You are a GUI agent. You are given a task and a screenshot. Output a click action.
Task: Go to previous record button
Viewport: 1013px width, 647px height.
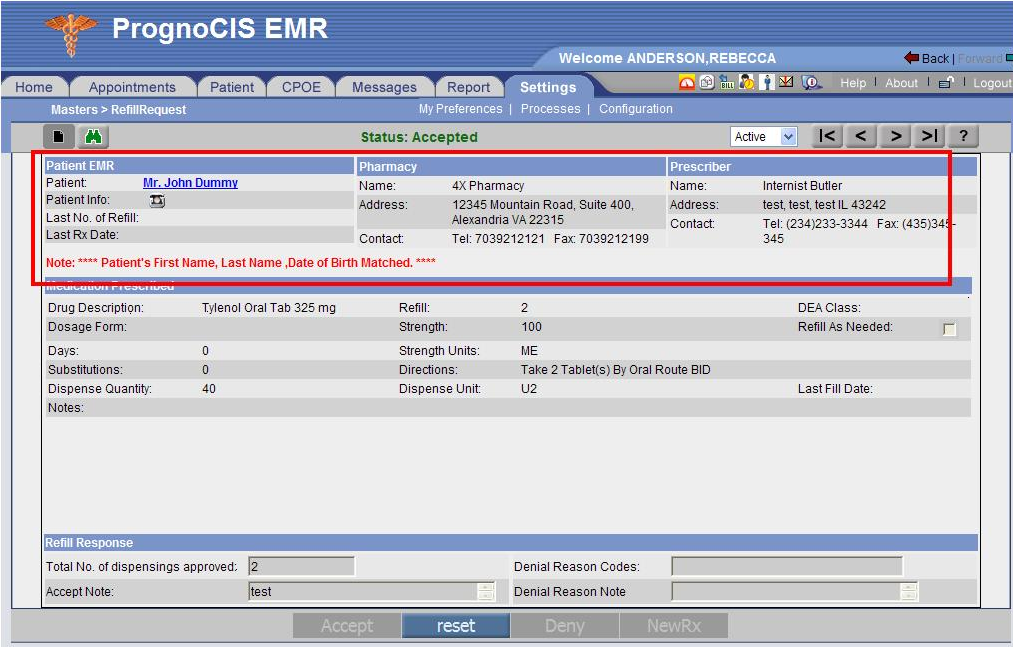(x=861, y=136)
